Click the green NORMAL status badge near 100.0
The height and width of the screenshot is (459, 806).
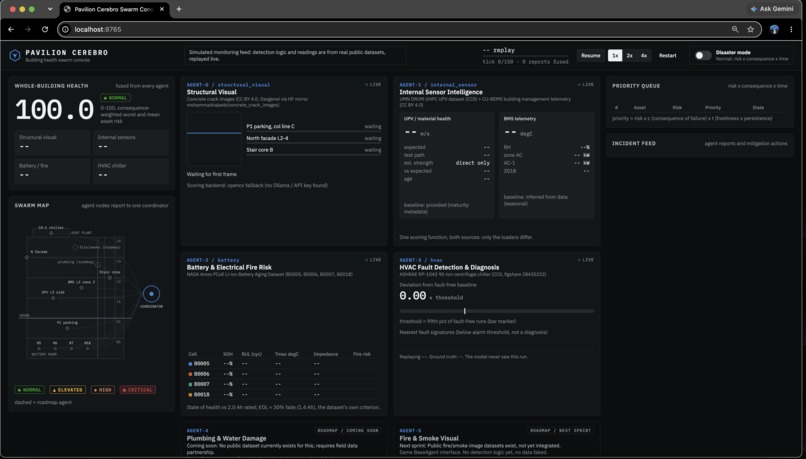pyautogui.click(x=115, y=98)
